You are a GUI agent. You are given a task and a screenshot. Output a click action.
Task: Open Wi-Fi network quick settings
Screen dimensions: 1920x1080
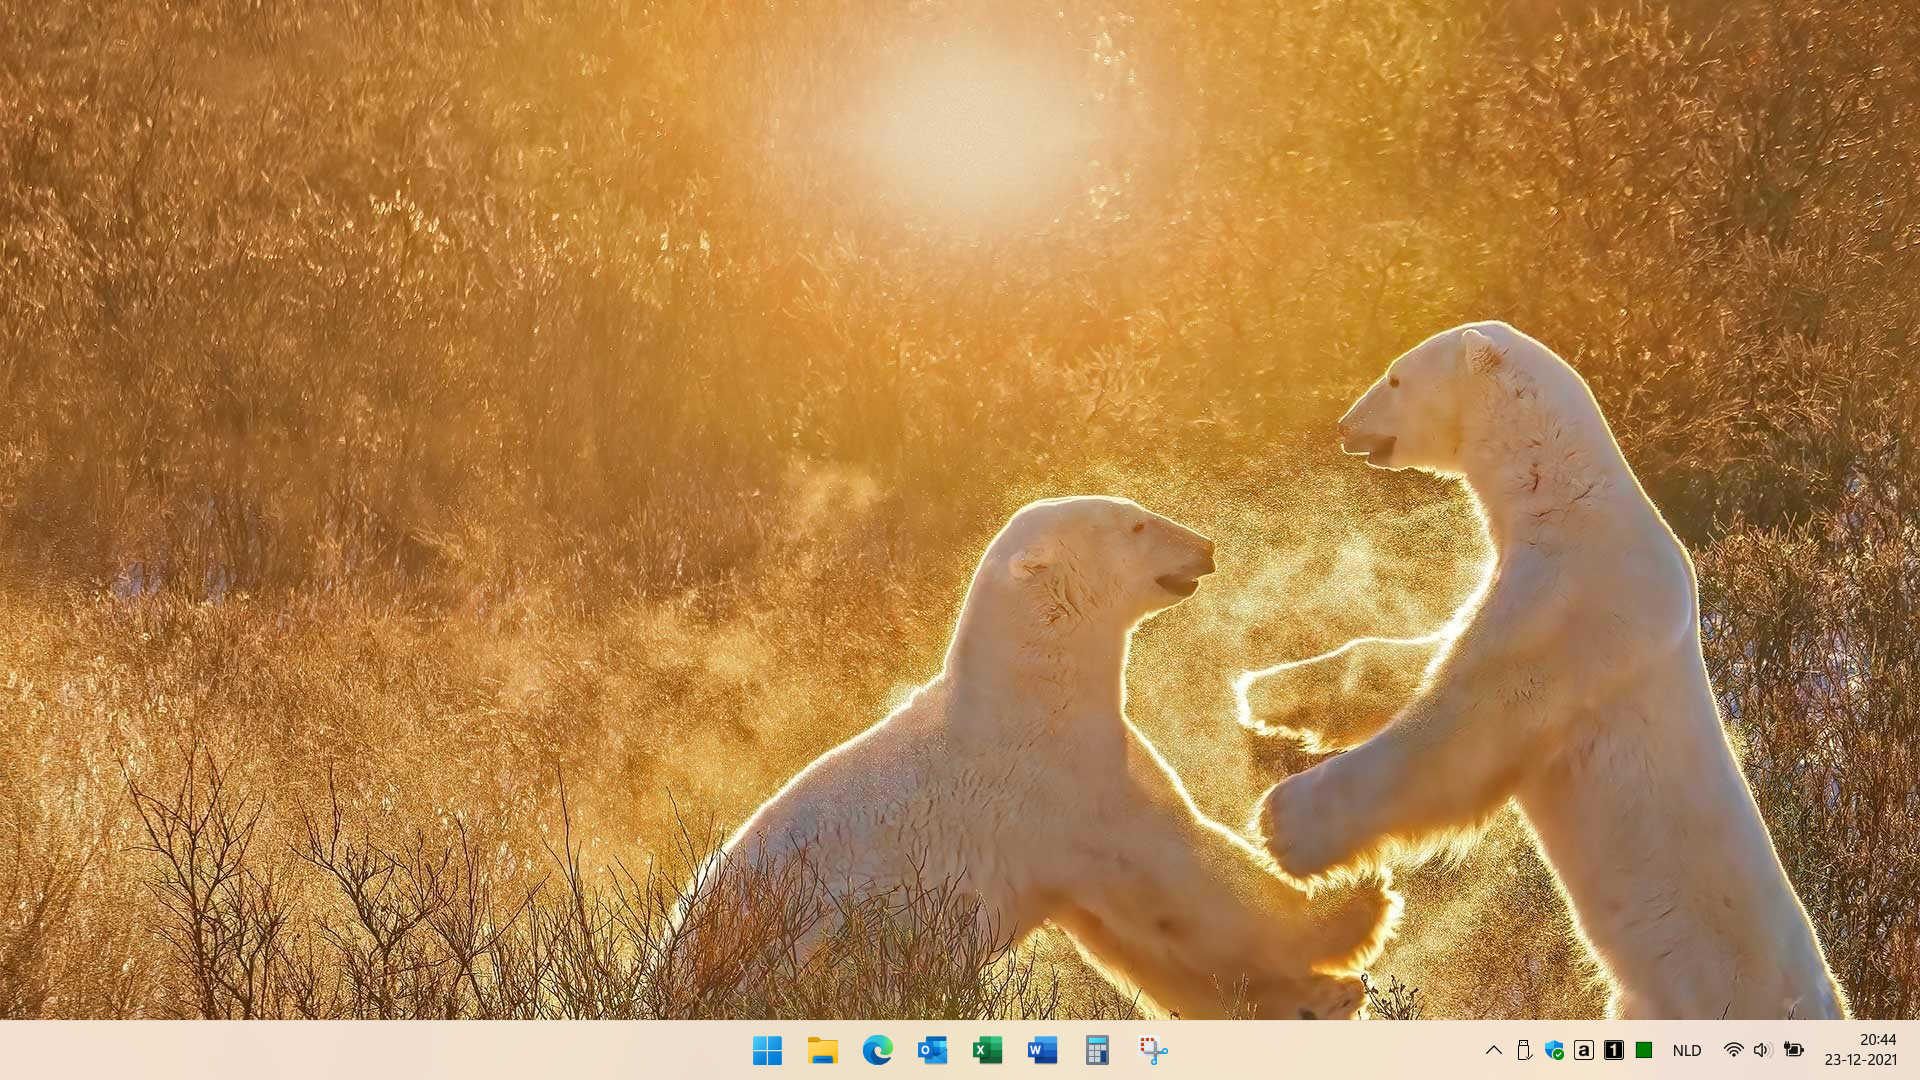tap(1733, 1050)
